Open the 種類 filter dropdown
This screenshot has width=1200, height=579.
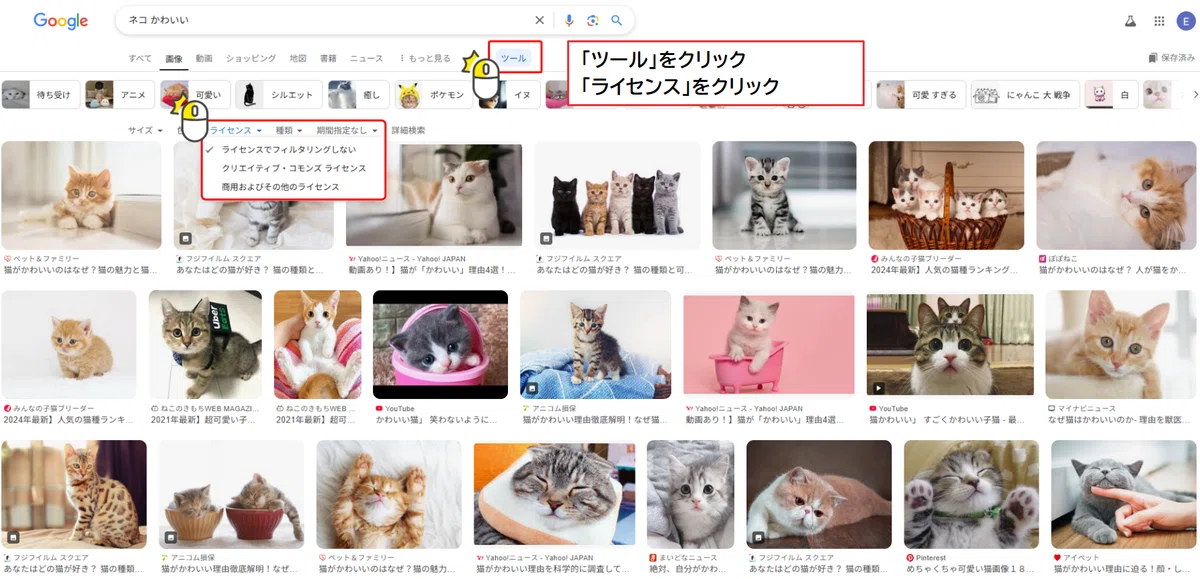point(289,130)
